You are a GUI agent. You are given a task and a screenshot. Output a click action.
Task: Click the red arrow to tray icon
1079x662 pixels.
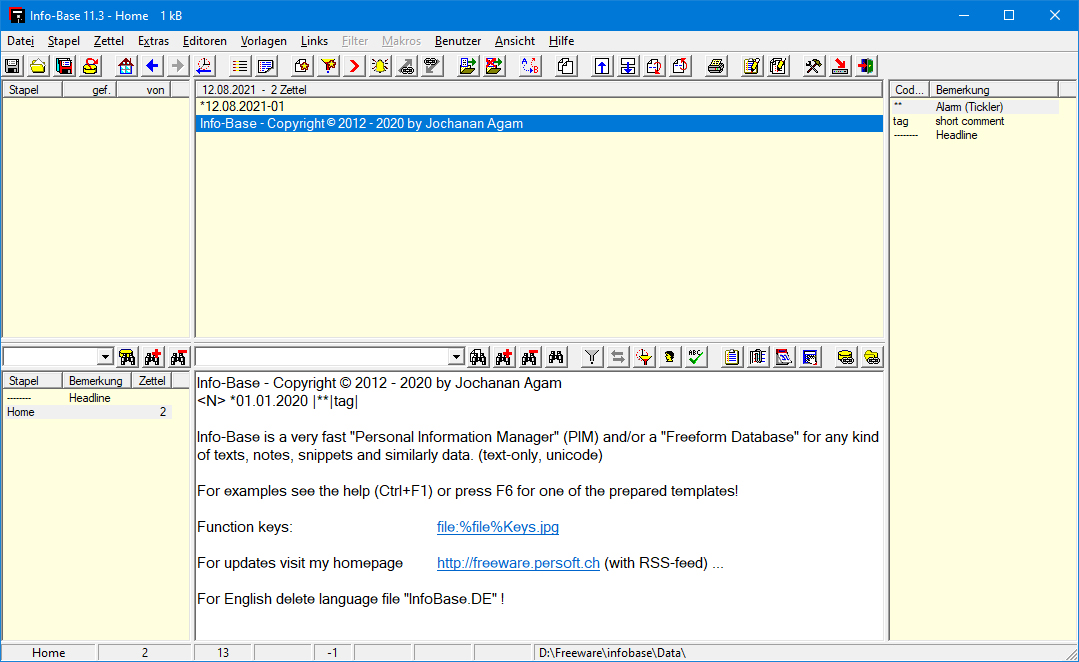840,66
